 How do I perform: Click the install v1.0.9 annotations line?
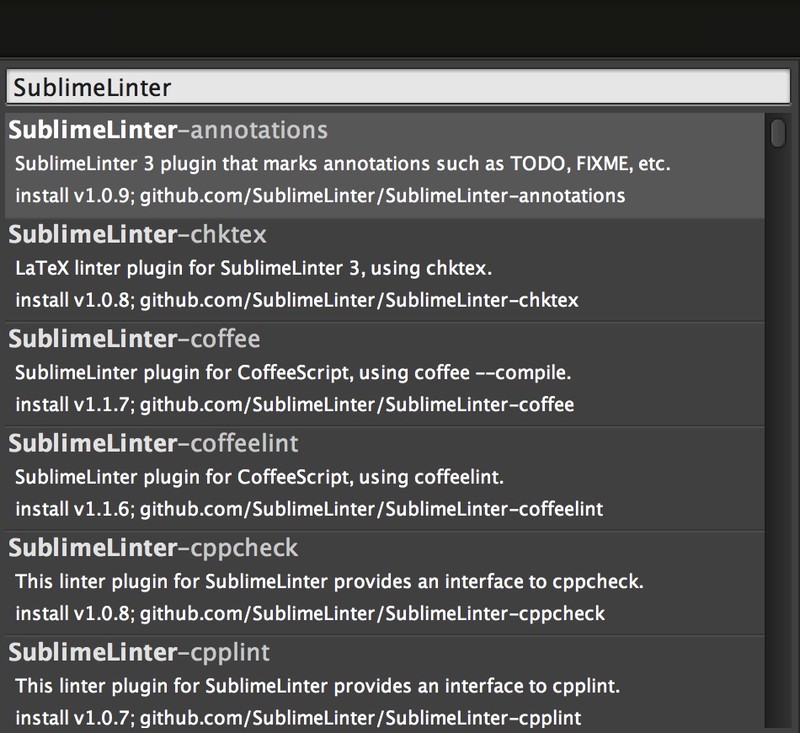pyautogui.click(x=320, y=196)
